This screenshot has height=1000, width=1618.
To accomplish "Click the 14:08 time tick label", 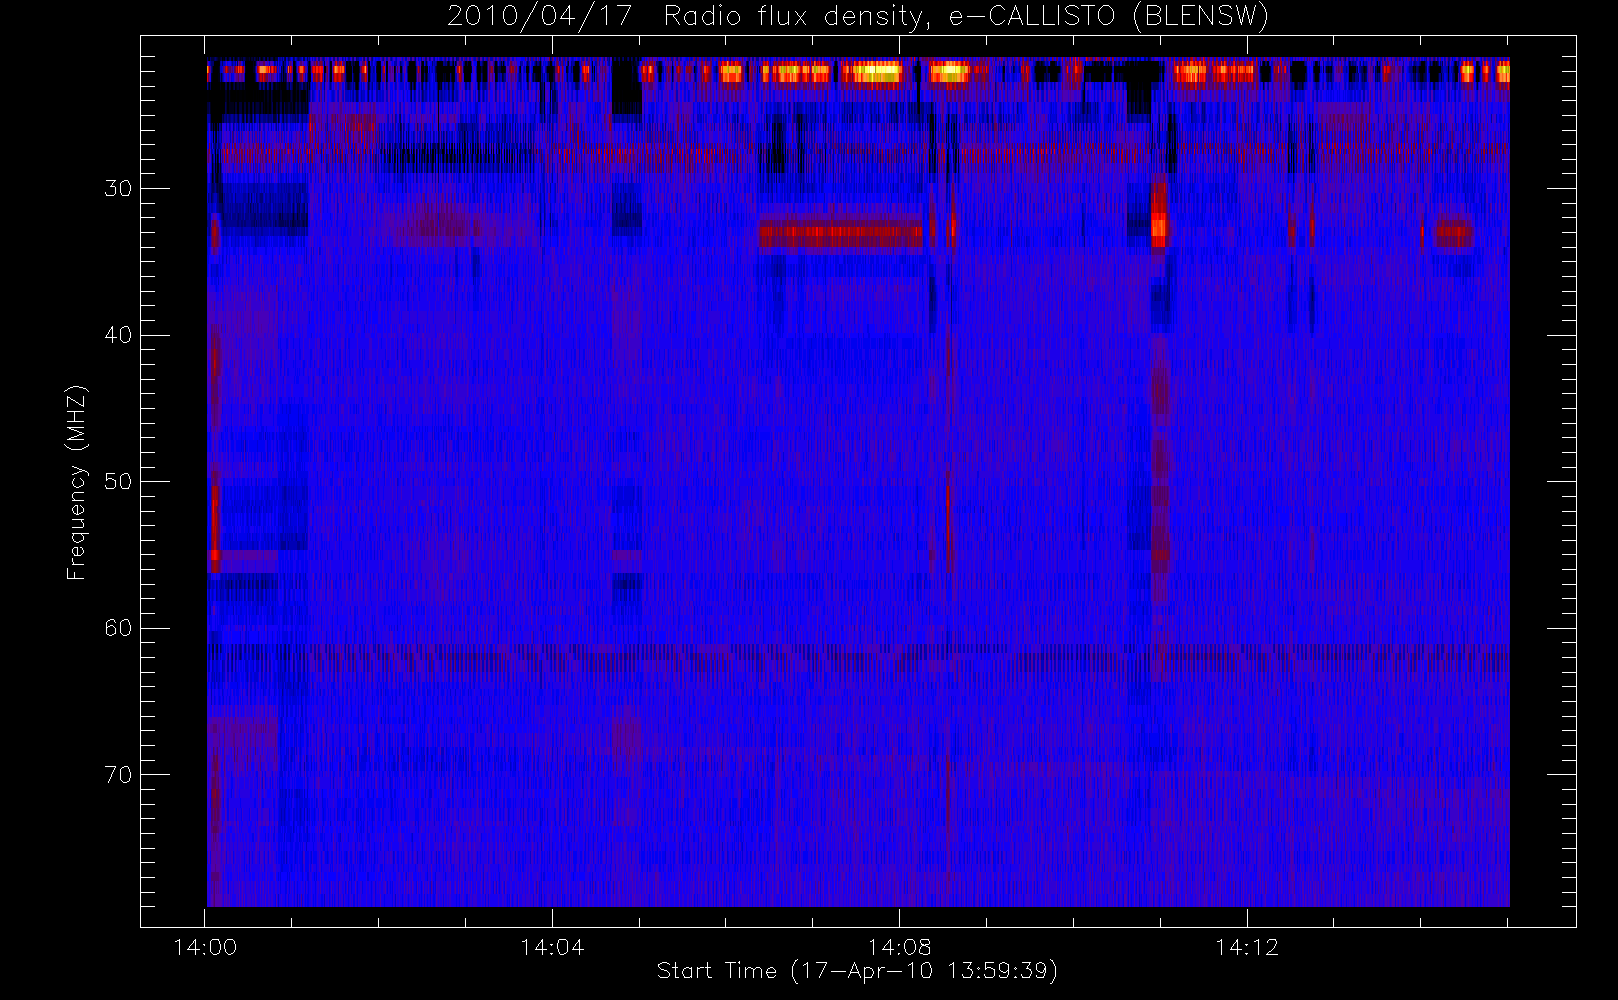I will [x=899, y=947].
